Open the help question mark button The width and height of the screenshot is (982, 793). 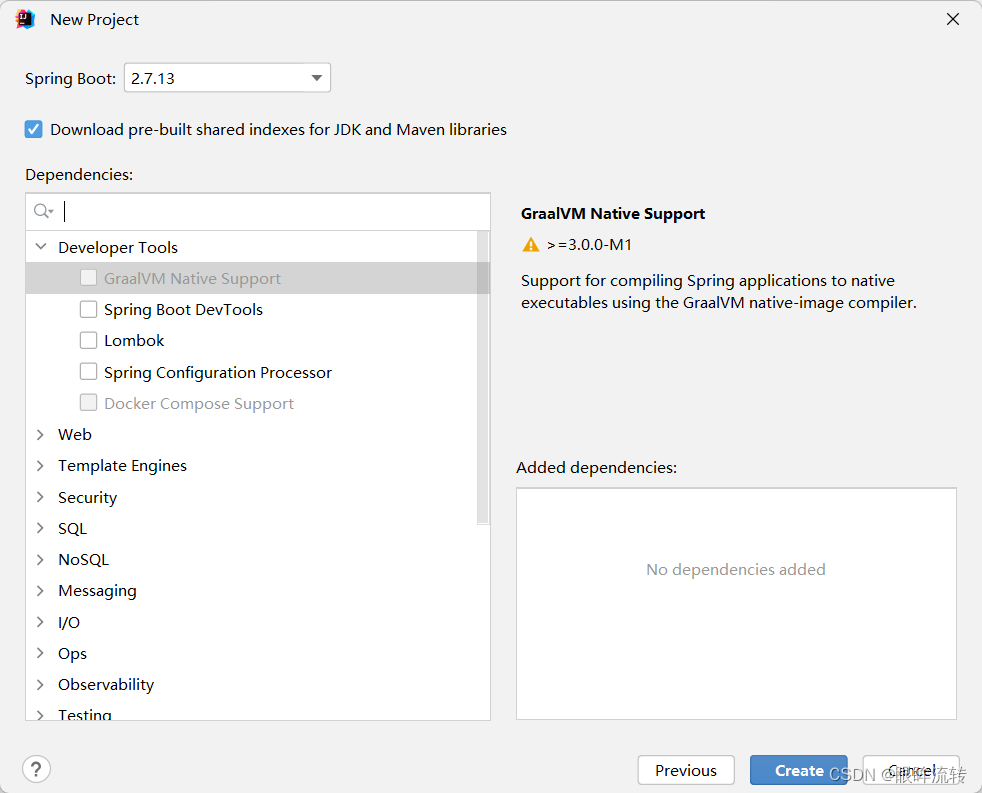click(36, 769)
